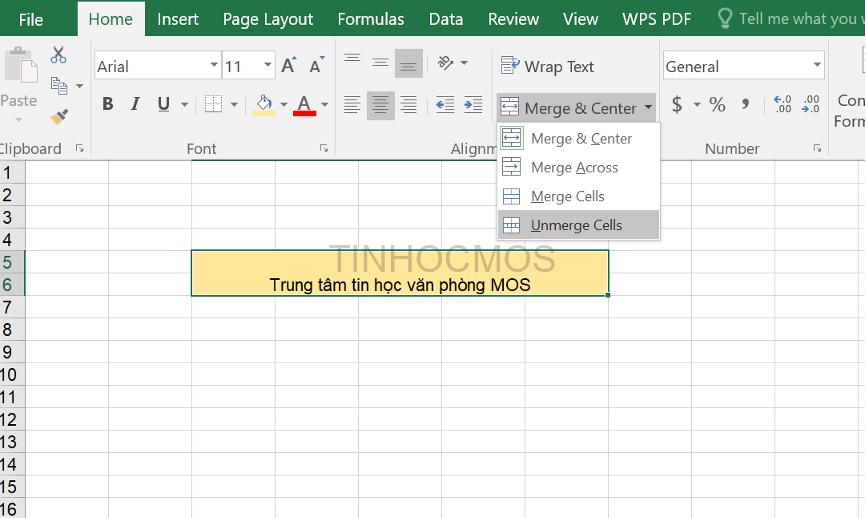Open Font settings dialog launcher
866x518 pixels.
click(324, 148)
